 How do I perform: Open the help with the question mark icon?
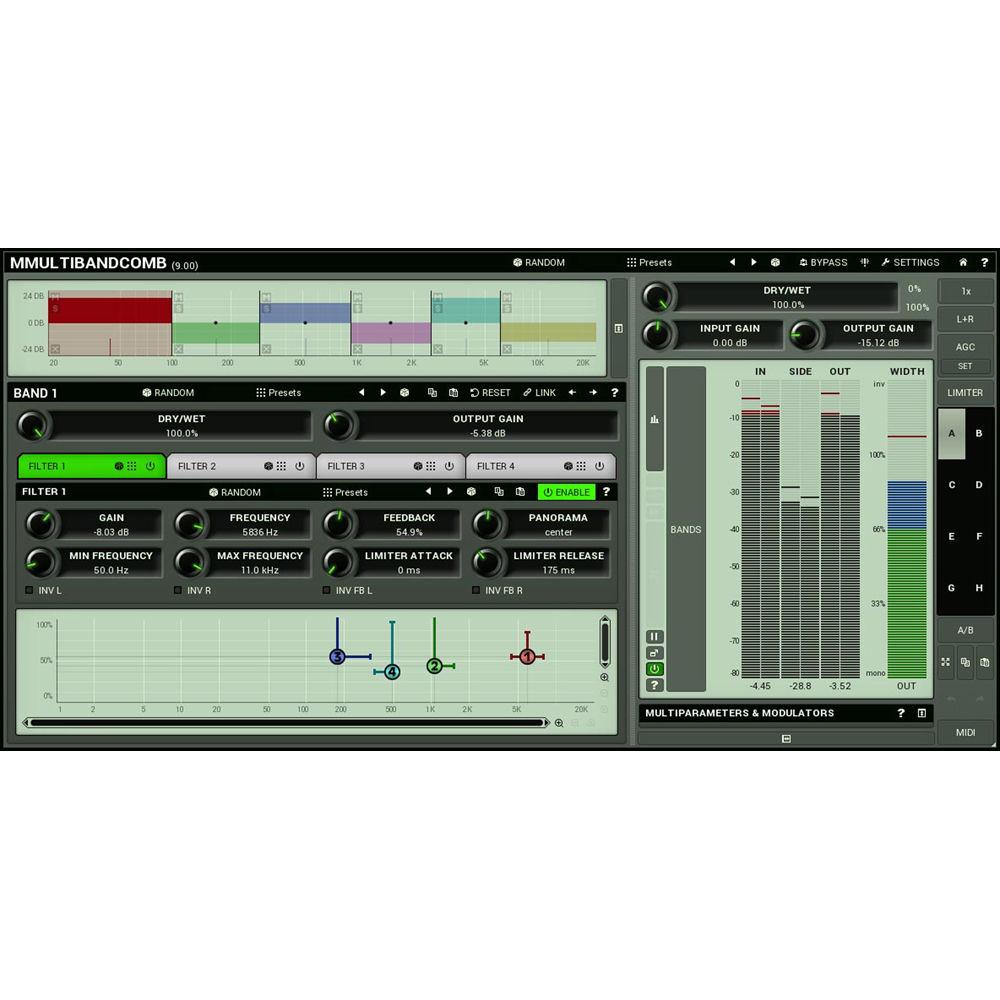985,262
